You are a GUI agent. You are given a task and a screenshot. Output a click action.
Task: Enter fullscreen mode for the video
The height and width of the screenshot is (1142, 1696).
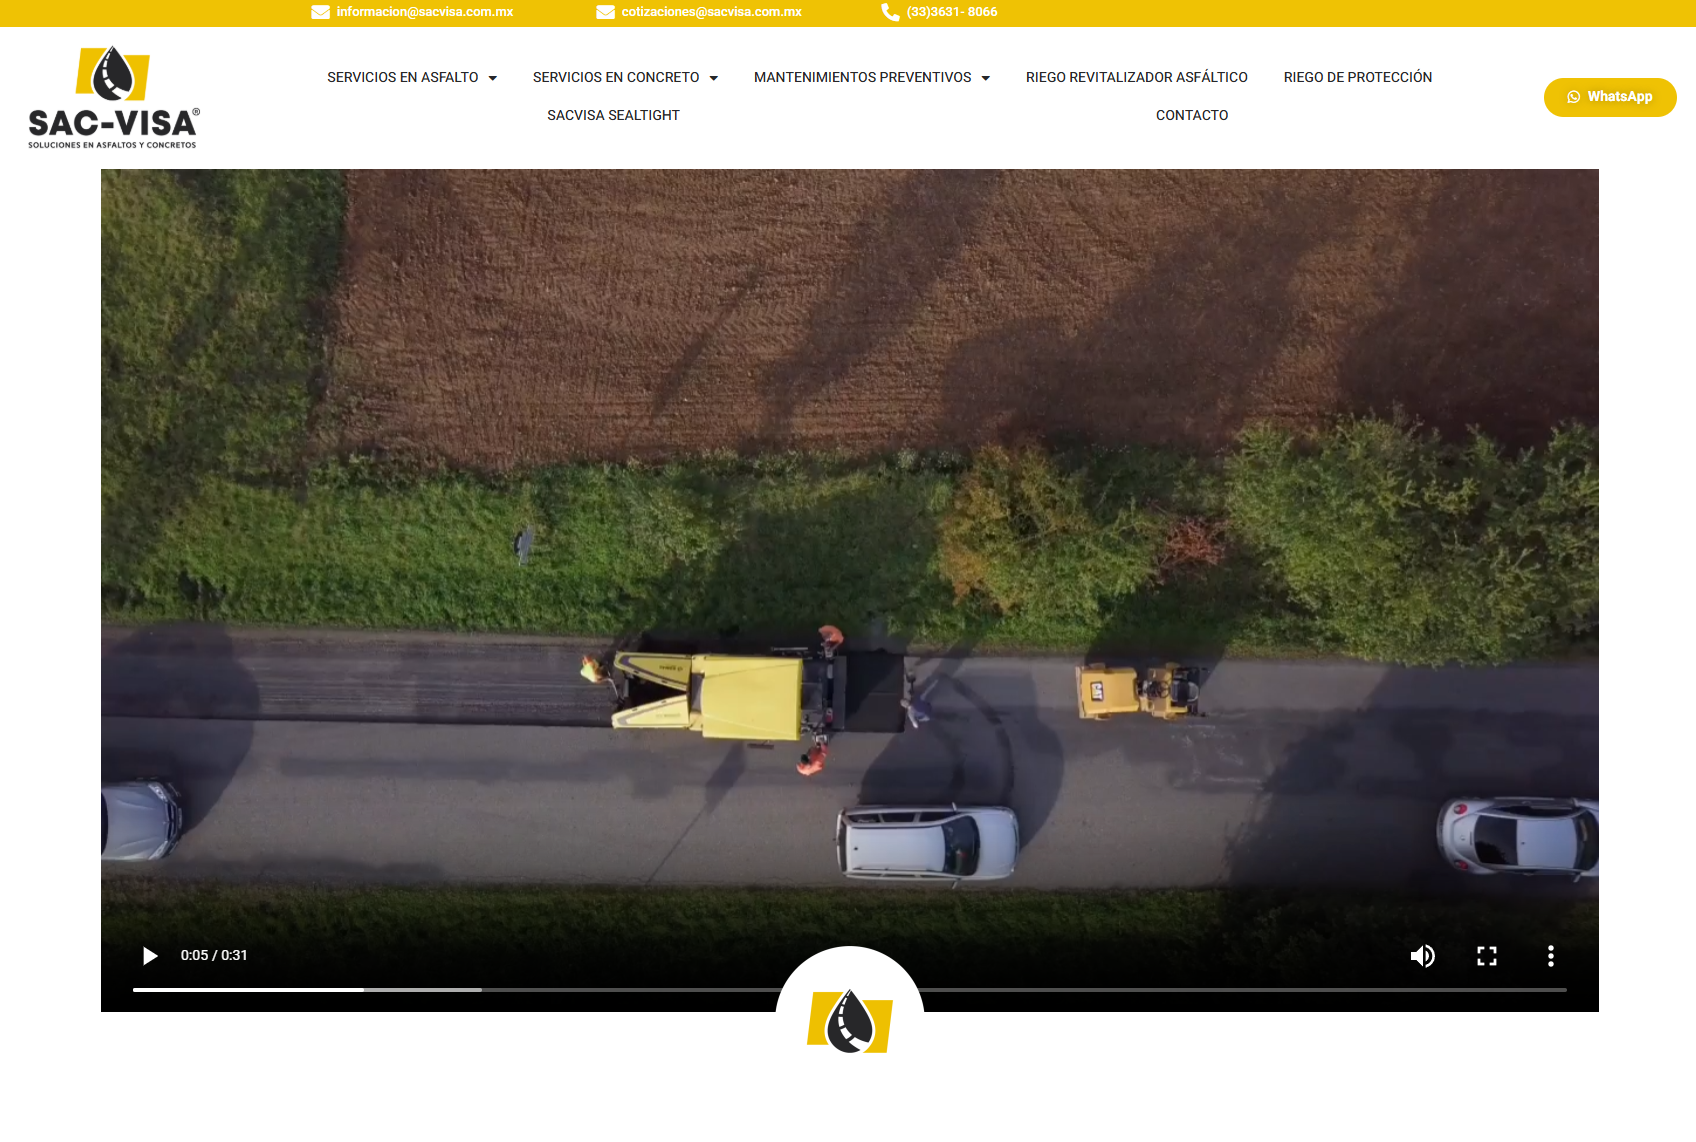click(1487, 956)
